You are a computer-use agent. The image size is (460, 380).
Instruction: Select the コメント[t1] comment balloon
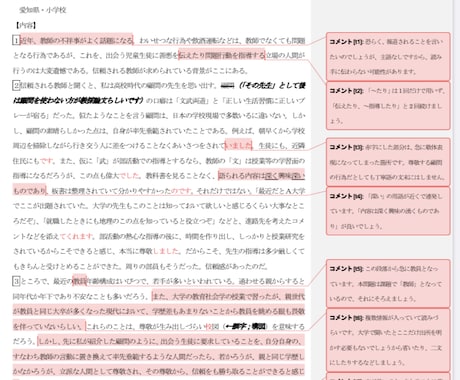tap(388, 56)
